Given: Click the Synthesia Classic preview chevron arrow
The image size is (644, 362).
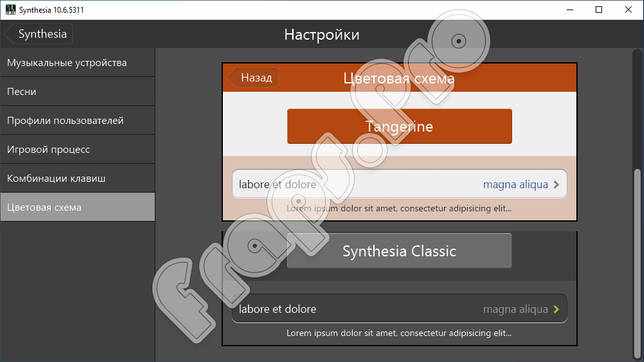Looking at the screenshot, I should pyautogui.click(x=556, y=309).
